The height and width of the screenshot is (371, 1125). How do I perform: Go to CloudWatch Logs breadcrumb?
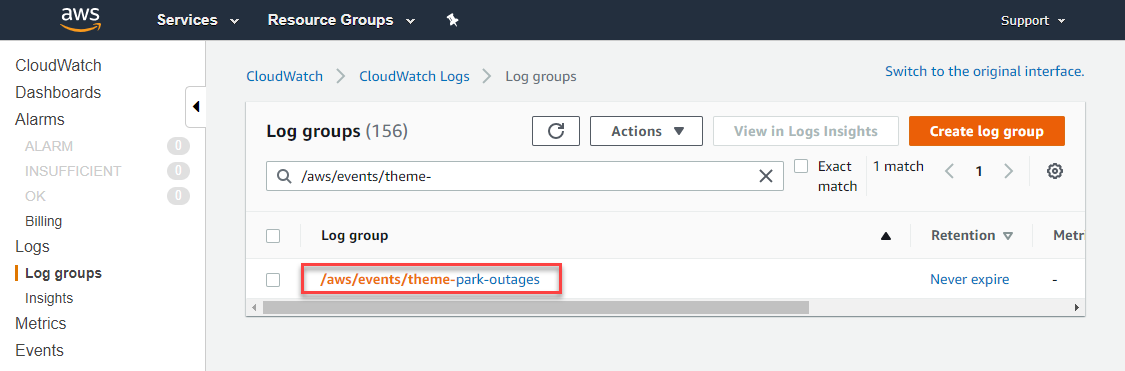coord(415,76)
